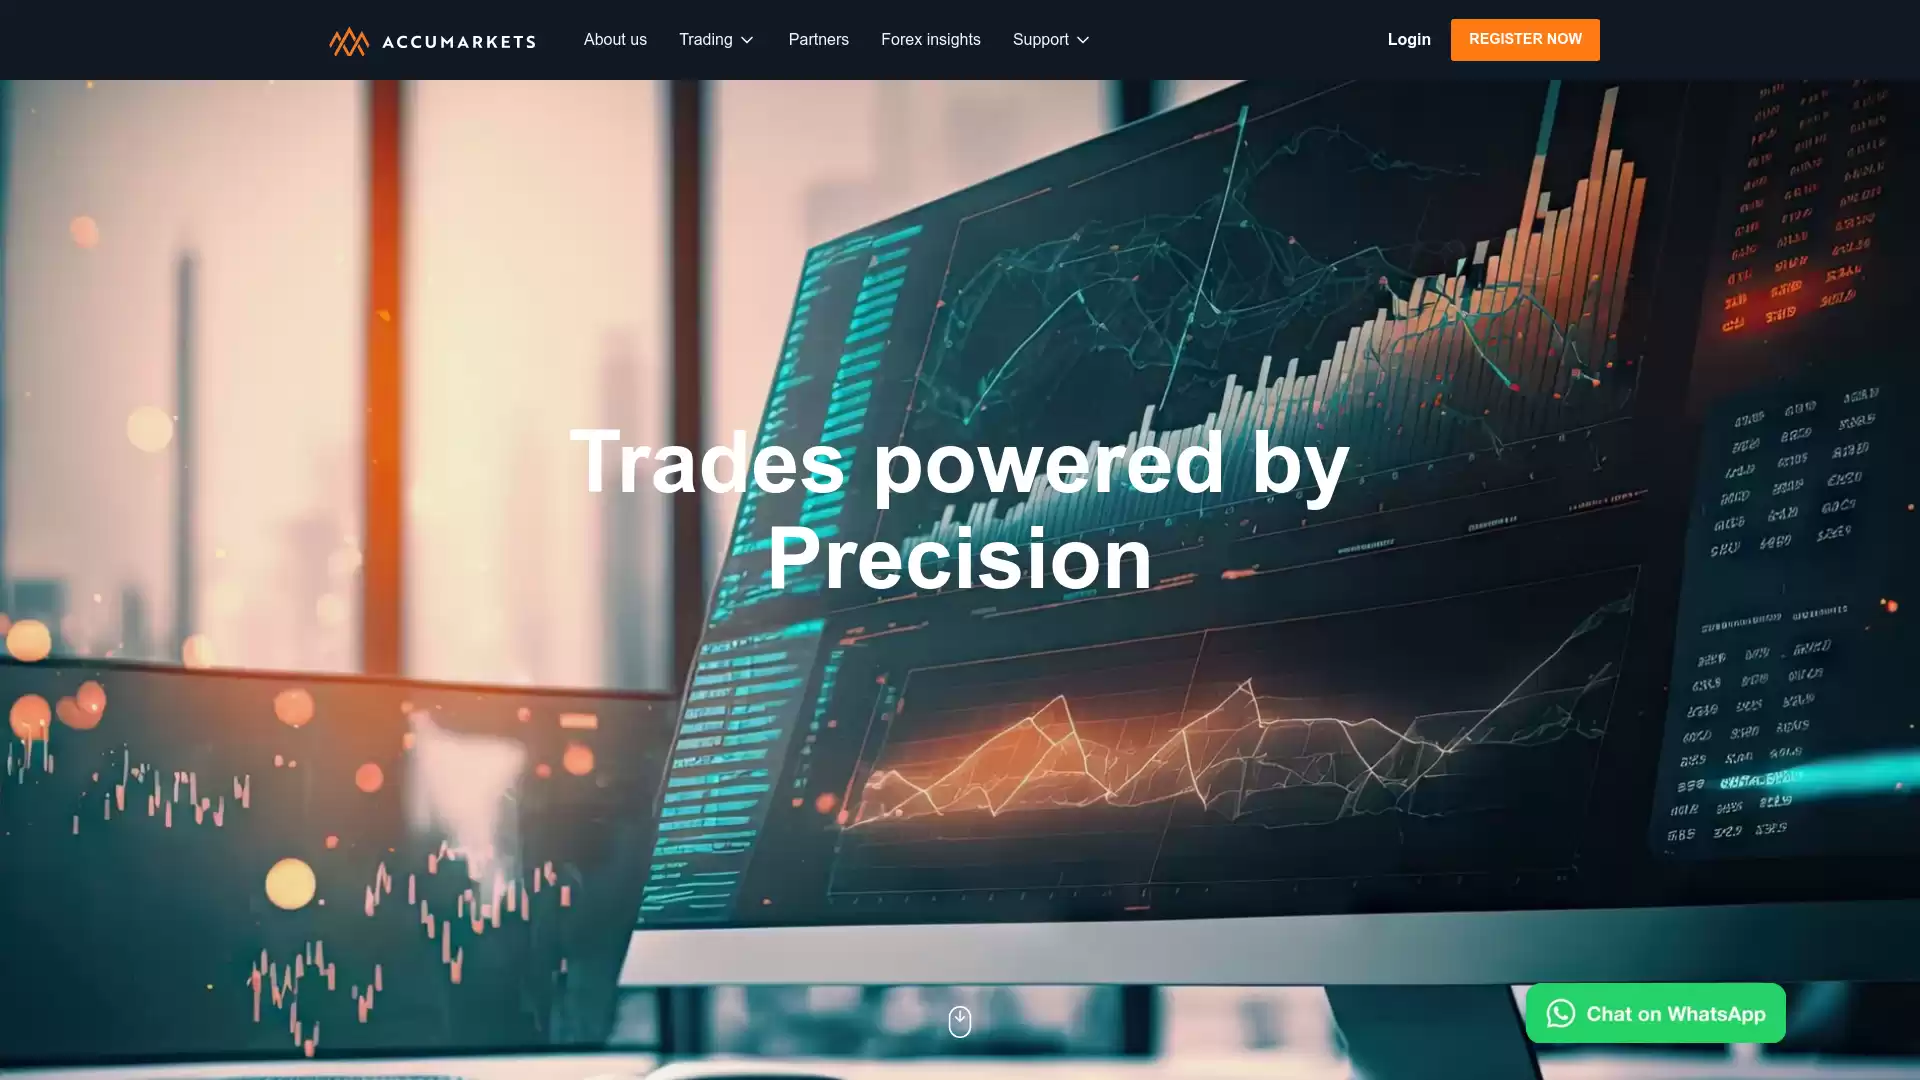Click the WhatsApp chat icon
The height and width of the screenshot is (1080, 1920).
tap(1559, 1011)
